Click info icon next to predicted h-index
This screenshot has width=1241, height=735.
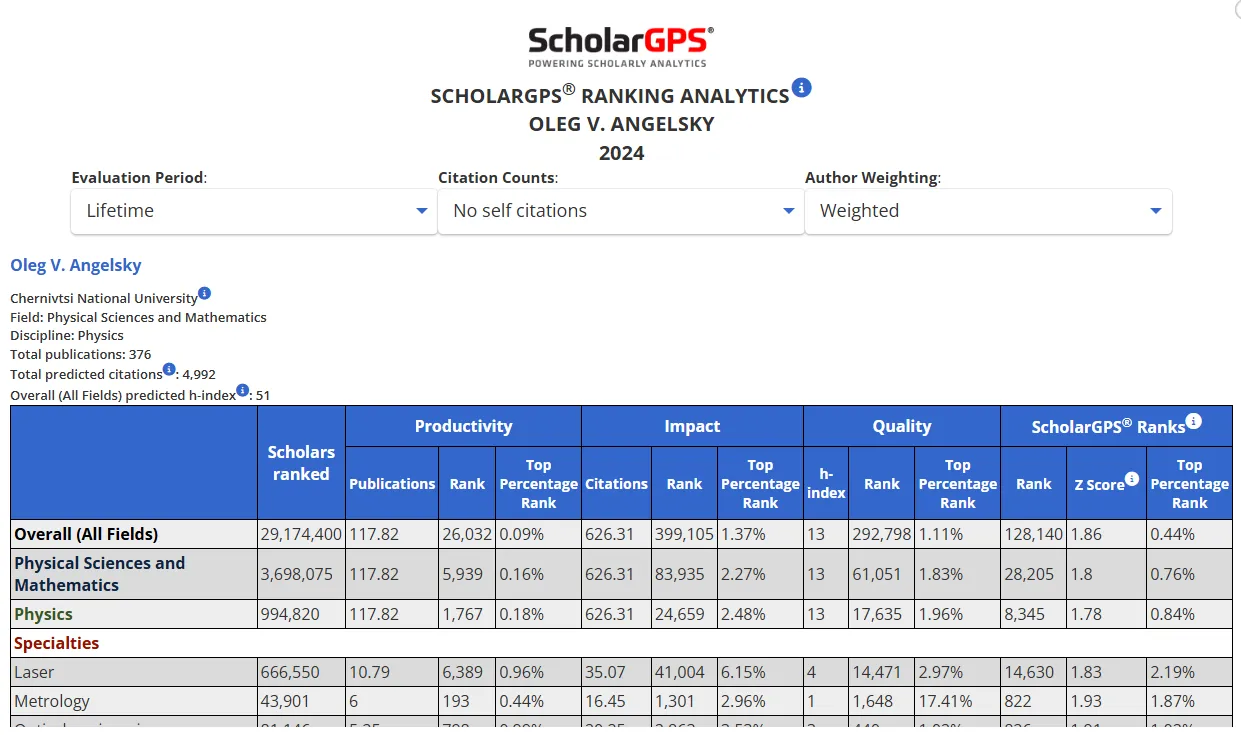pyautogui.click(x=242, y=390)
